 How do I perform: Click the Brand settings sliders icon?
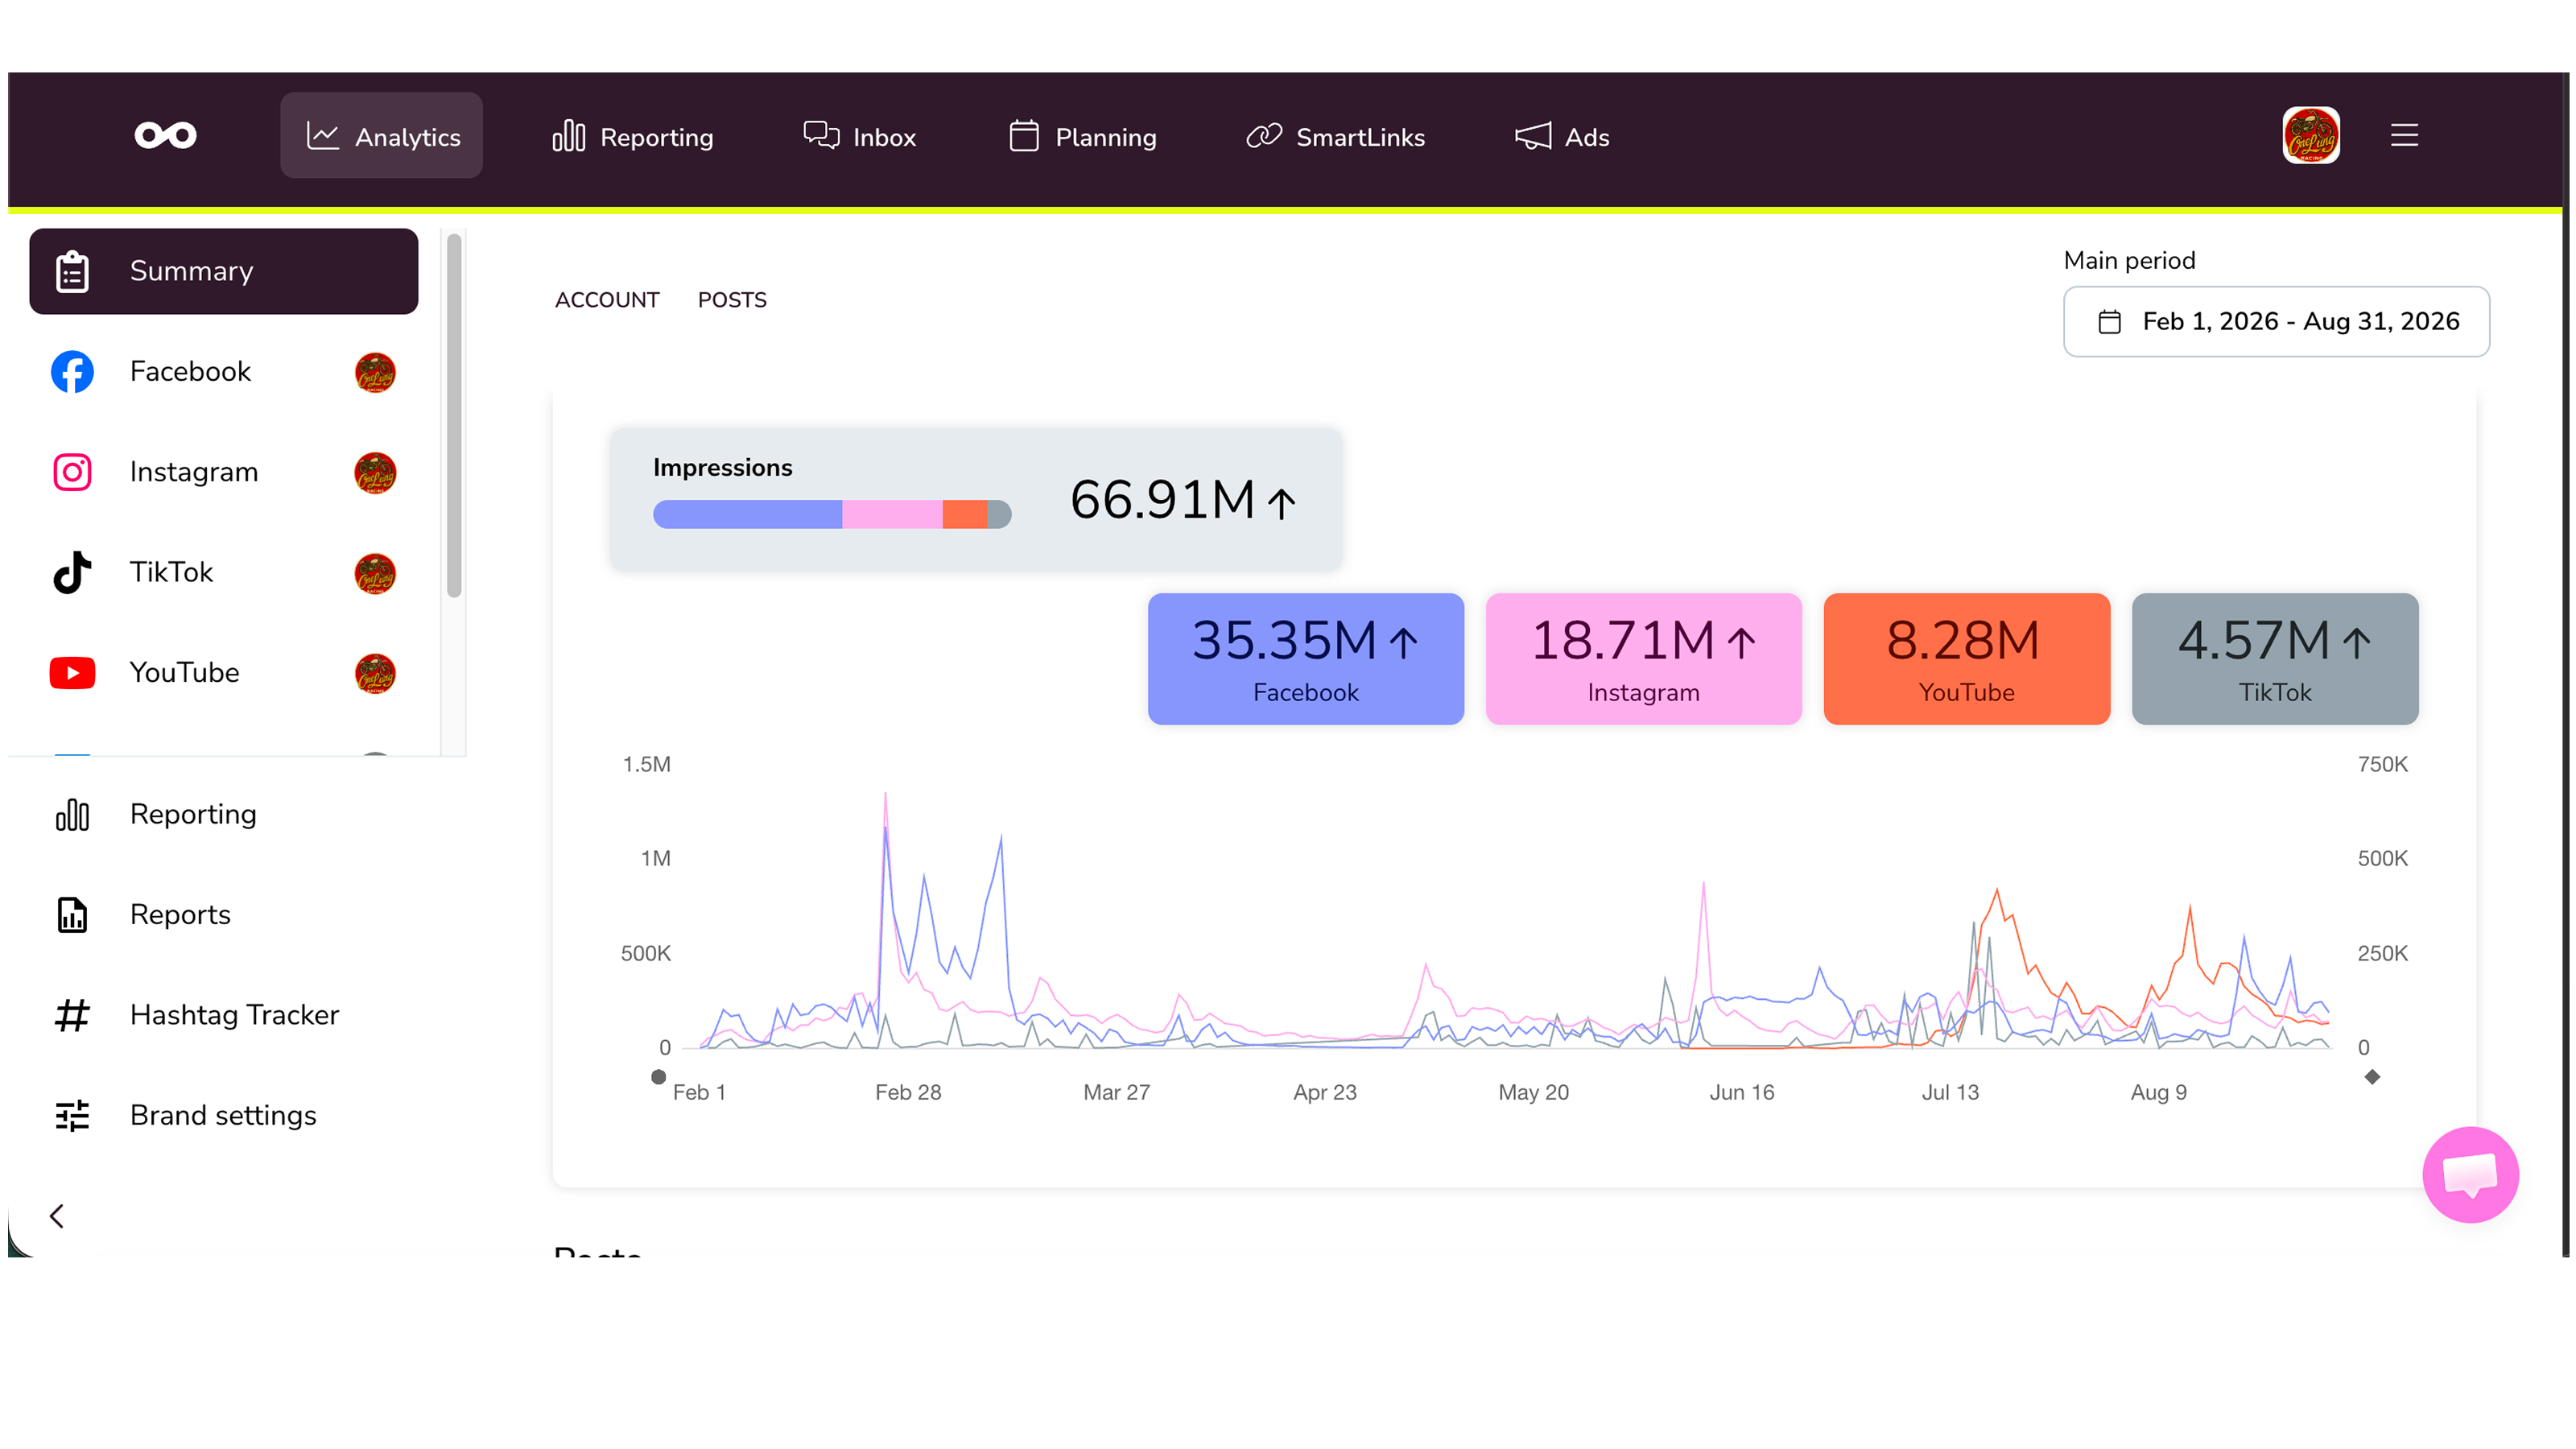tap(72, 1115)
